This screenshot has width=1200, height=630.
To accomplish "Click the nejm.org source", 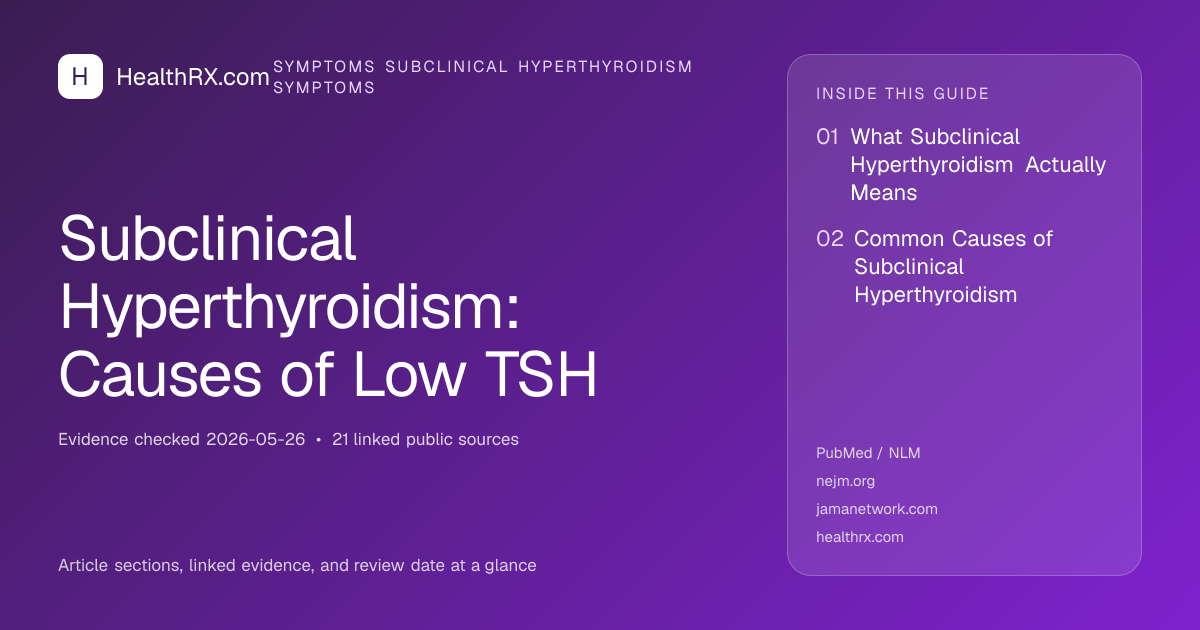I will [845, 481].
